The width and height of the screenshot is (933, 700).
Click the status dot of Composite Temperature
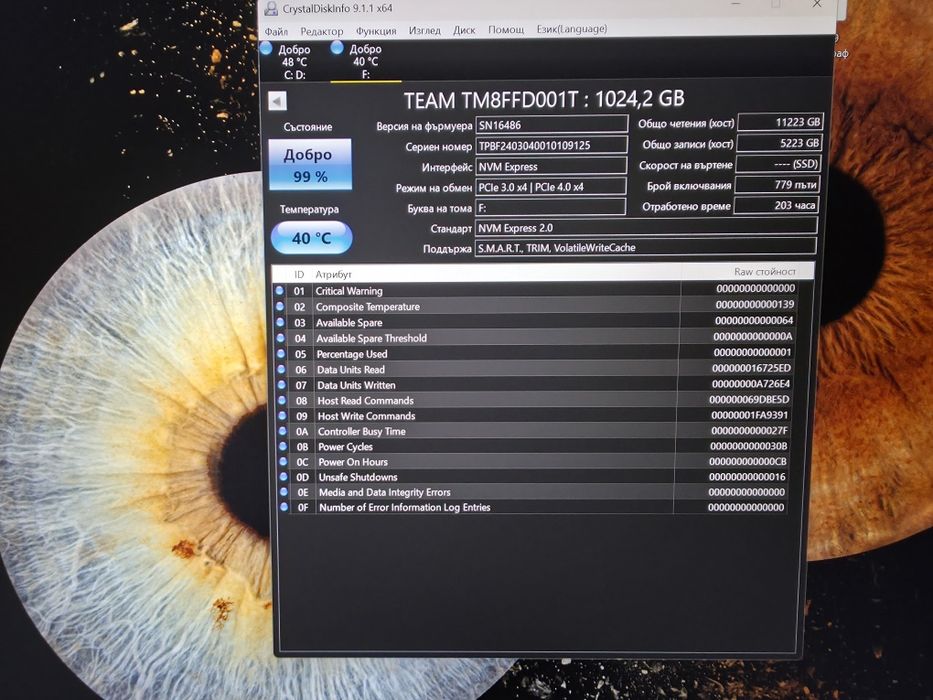[280, 306]
